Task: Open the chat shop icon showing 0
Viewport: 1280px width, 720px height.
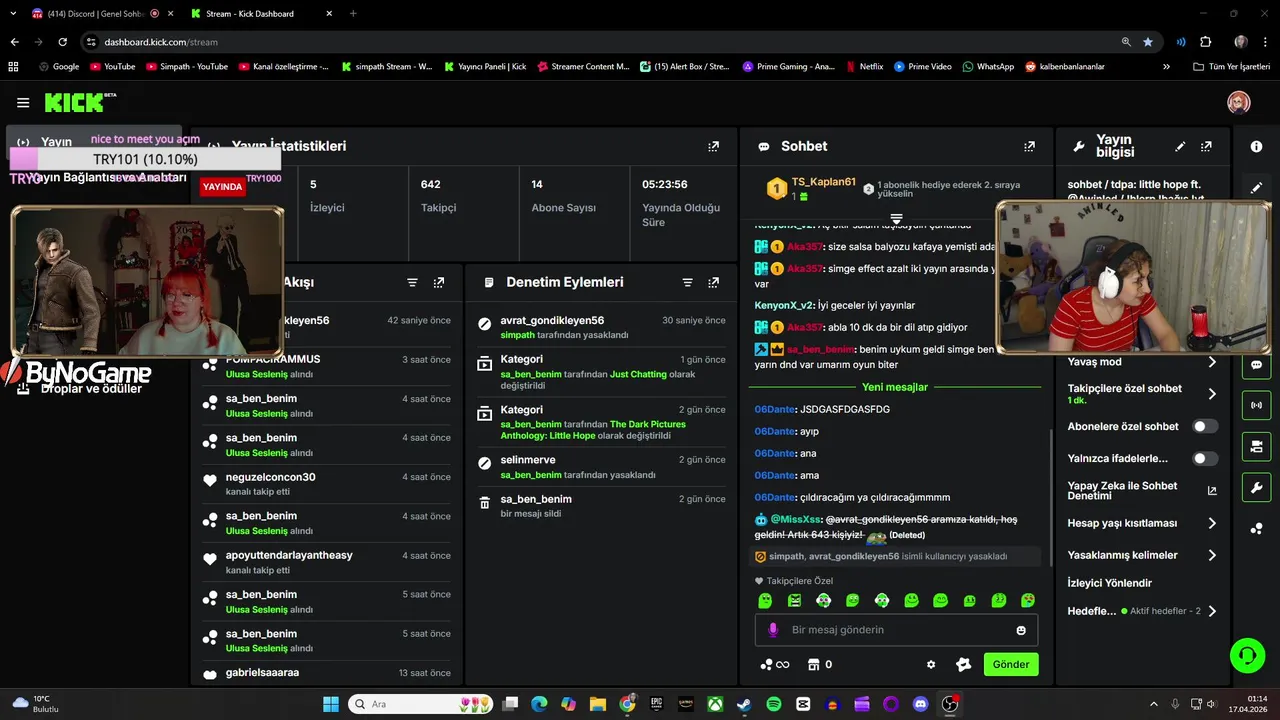Action: coord(819,664)
